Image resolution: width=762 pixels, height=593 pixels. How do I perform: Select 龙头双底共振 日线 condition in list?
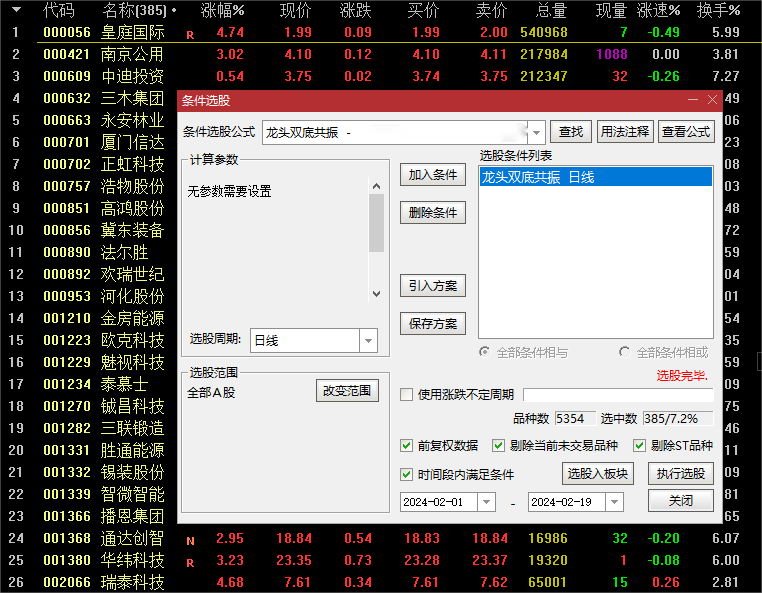click(596, 177)
